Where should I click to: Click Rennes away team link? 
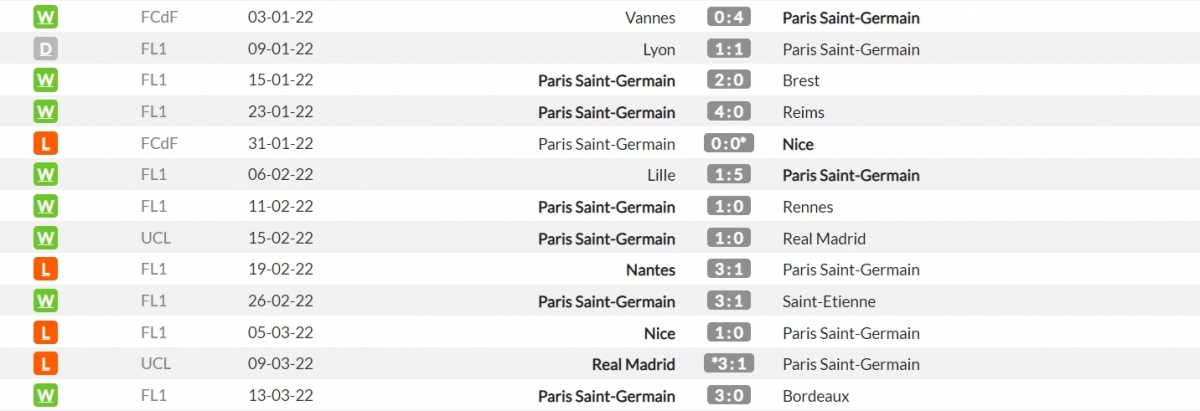808,207
